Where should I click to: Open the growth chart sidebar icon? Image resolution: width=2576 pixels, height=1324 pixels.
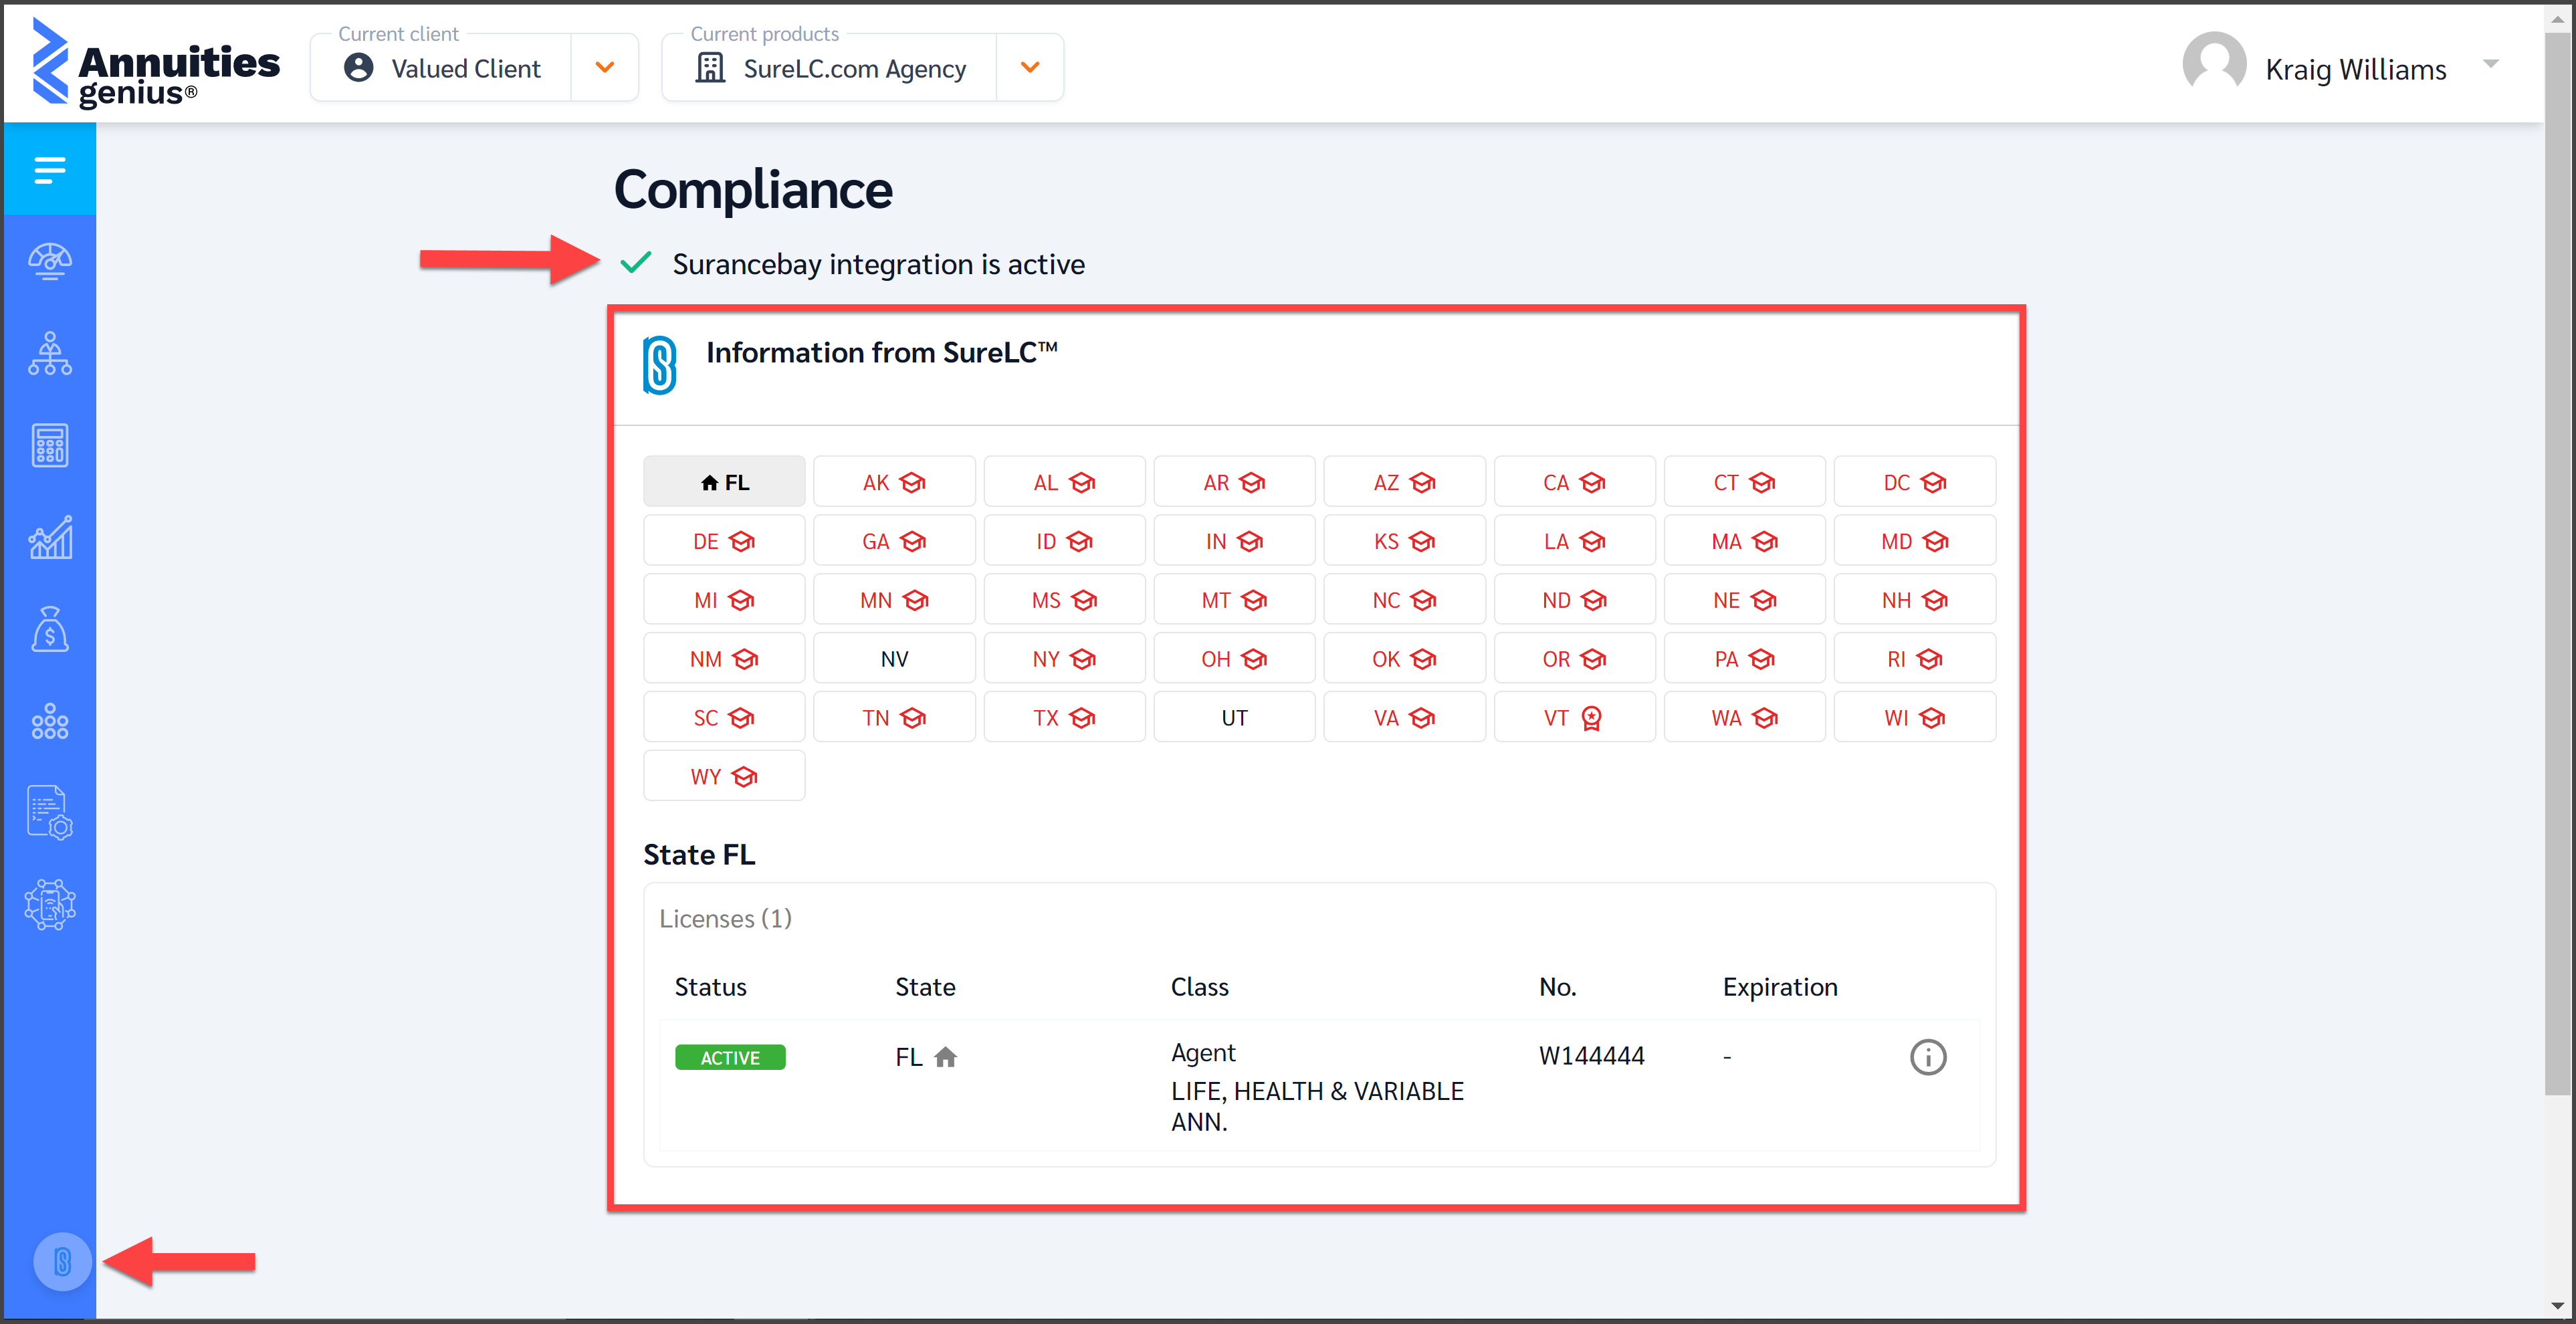[50, 538]
